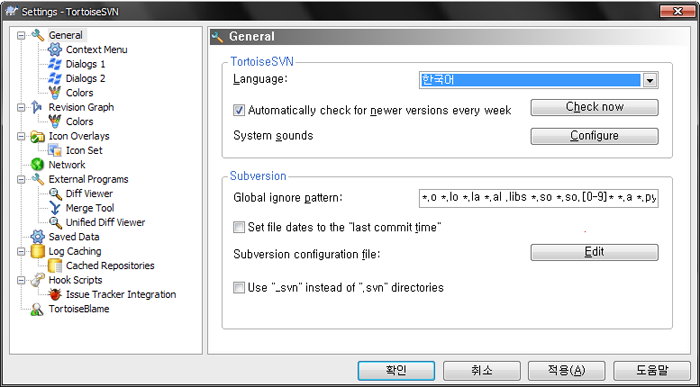Click the TortoiseBlame person icon

click(x=37, y=309)
